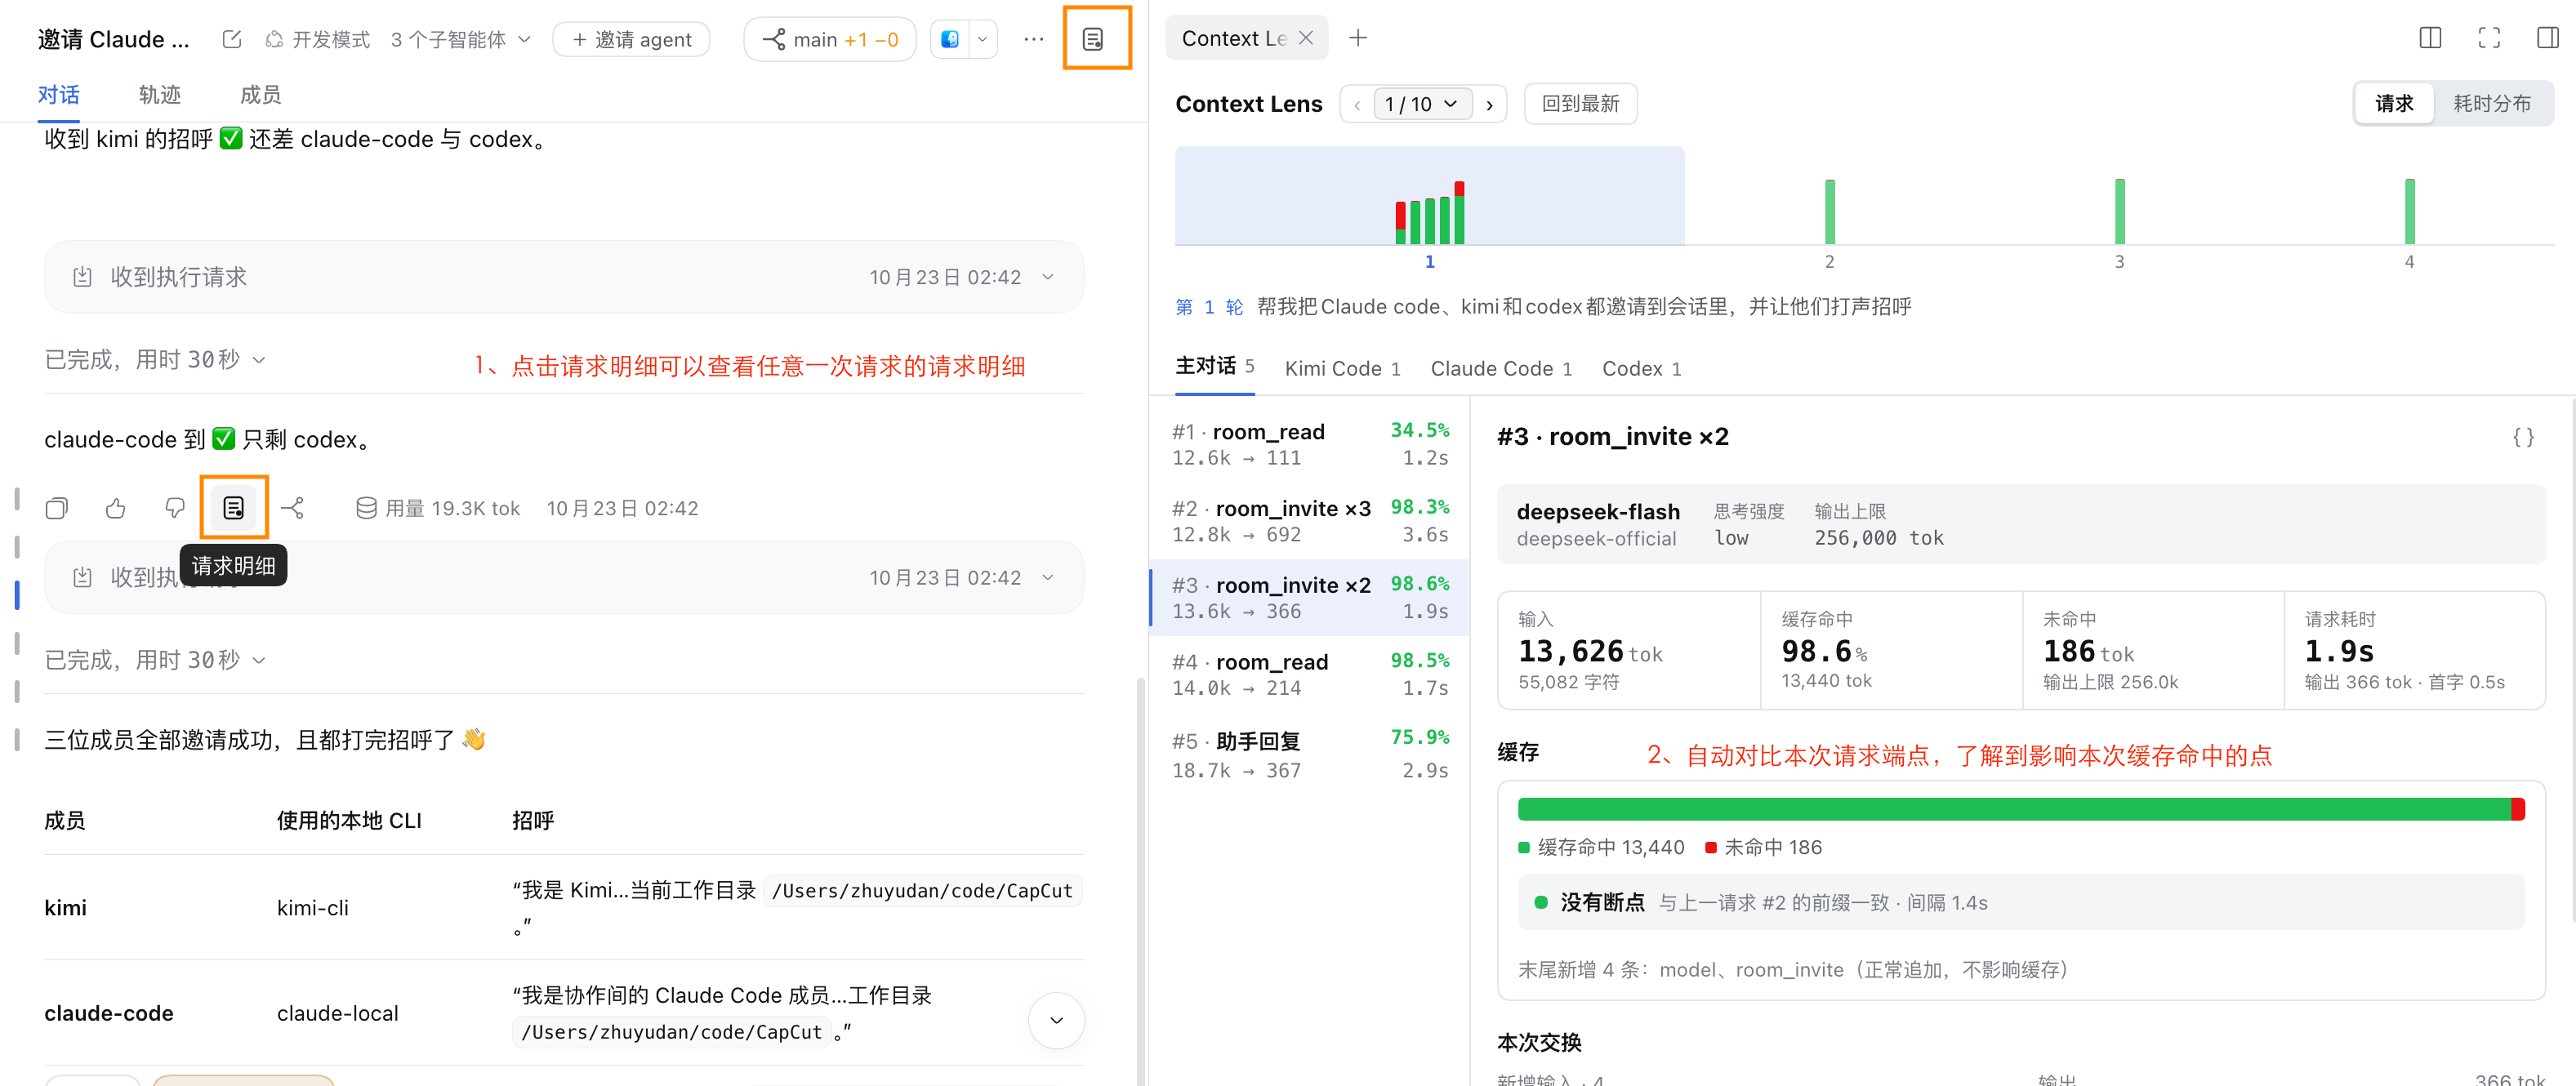This screenshot has width=2576, height=1086.
Task: Open dropdown arrow next to Finder icon
Action: pyautogui.click(x=983, y=39)
